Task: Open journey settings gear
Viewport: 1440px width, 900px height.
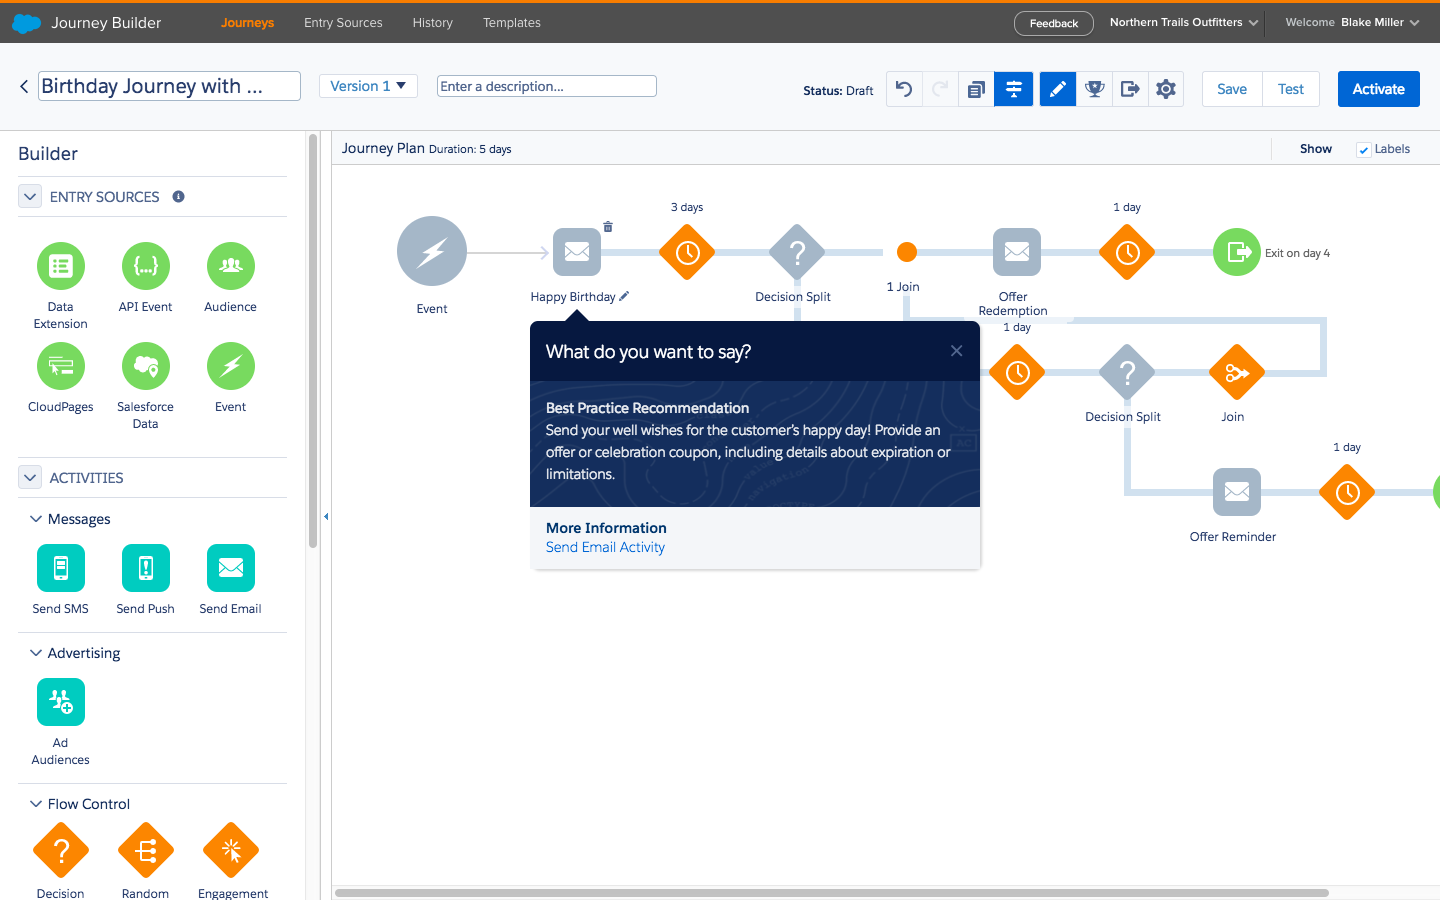Action: 1166,89
